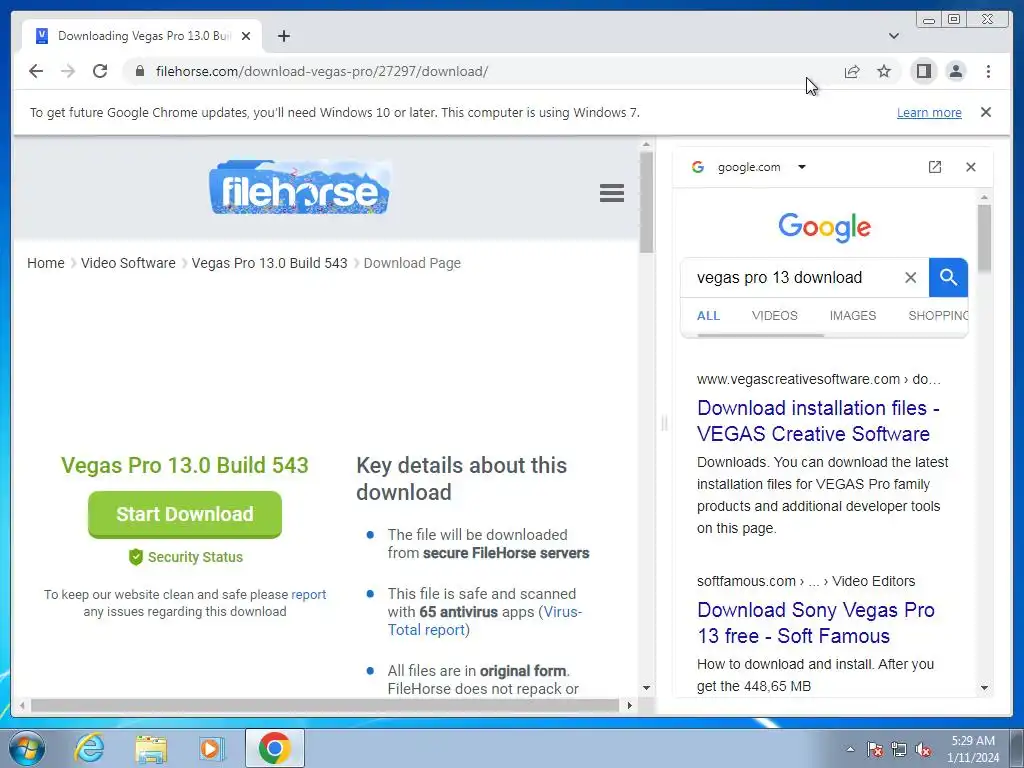Click the main page horizontal scrollbar thumb
The image size is (1024, 768).
coord(325,705)
